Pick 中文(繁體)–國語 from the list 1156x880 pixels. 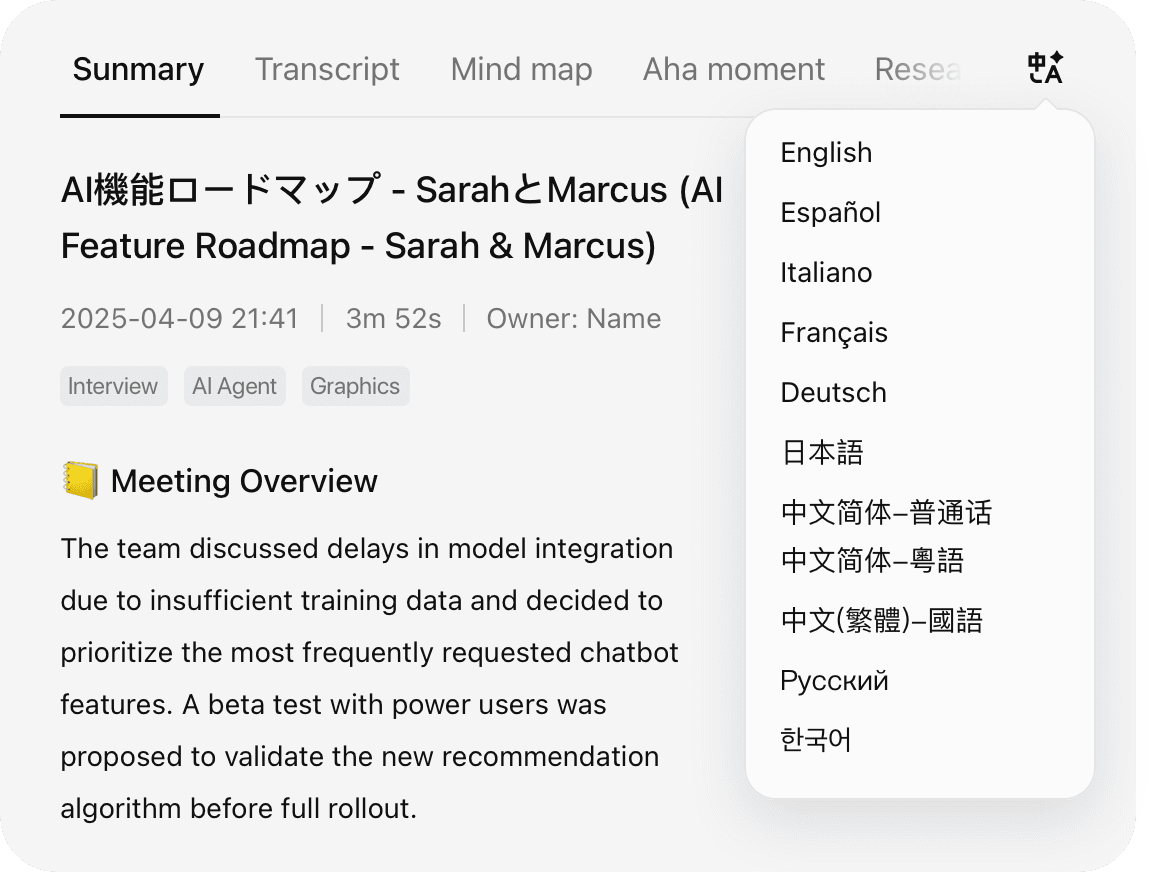tap(881, 621)
